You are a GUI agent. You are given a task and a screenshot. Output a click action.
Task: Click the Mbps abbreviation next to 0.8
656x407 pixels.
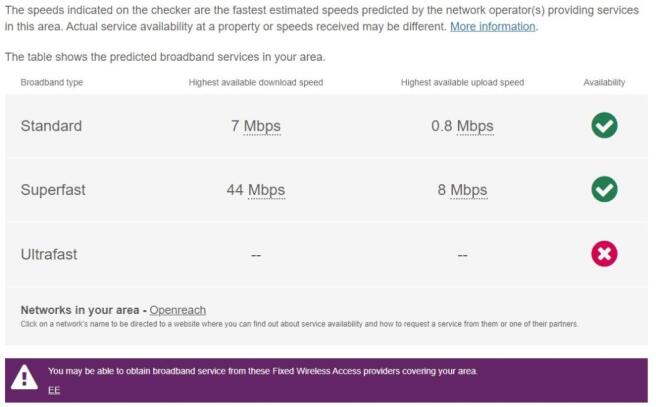click(475, 126)
